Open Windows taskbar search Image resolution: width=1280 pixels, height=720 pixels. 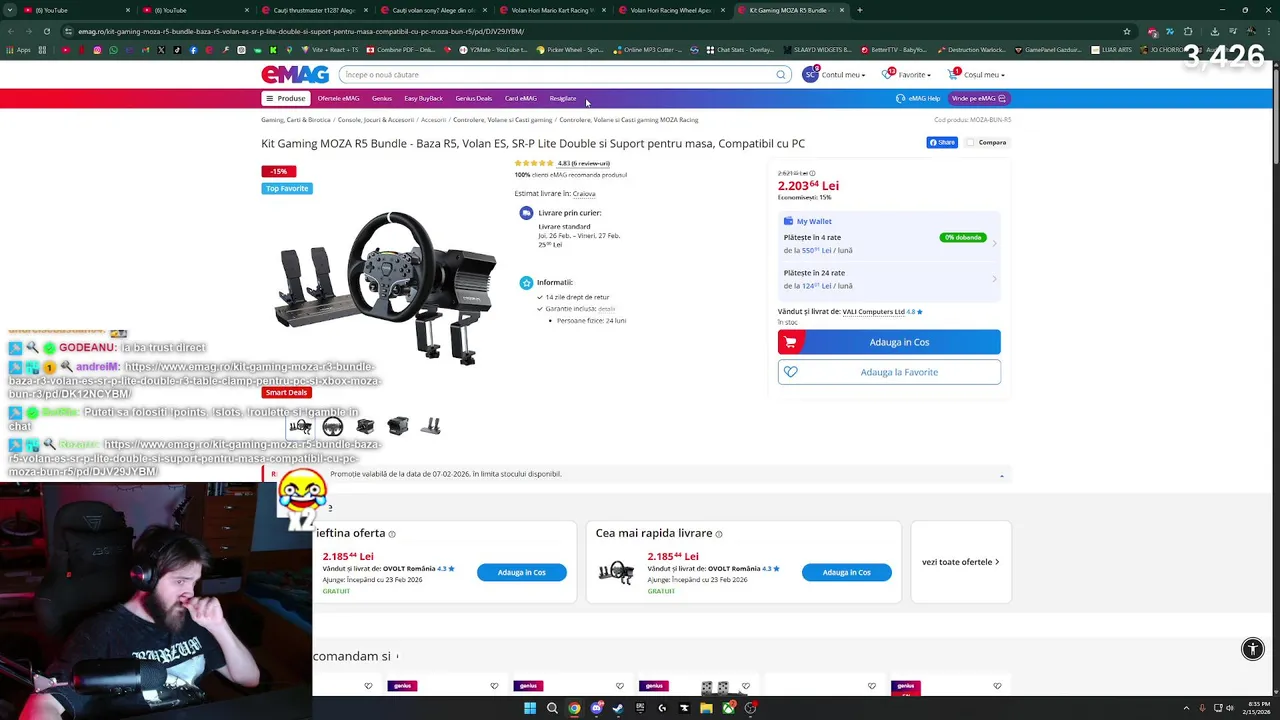(x=552, y=708)
